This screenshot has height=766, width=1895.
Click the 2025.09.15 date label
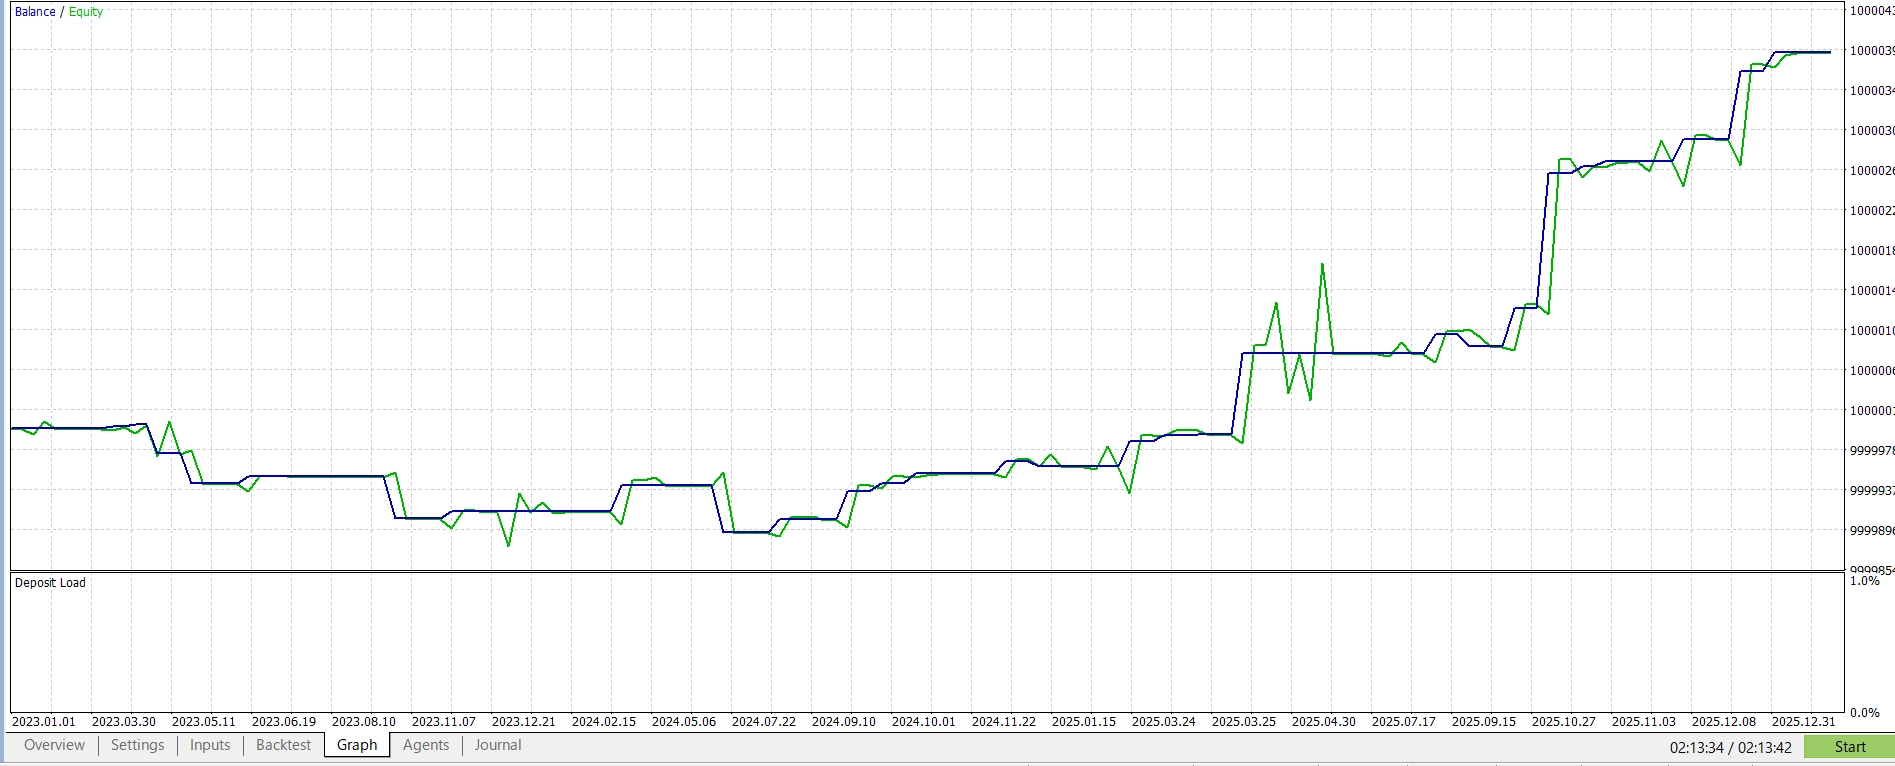[x=1484, y=722]
